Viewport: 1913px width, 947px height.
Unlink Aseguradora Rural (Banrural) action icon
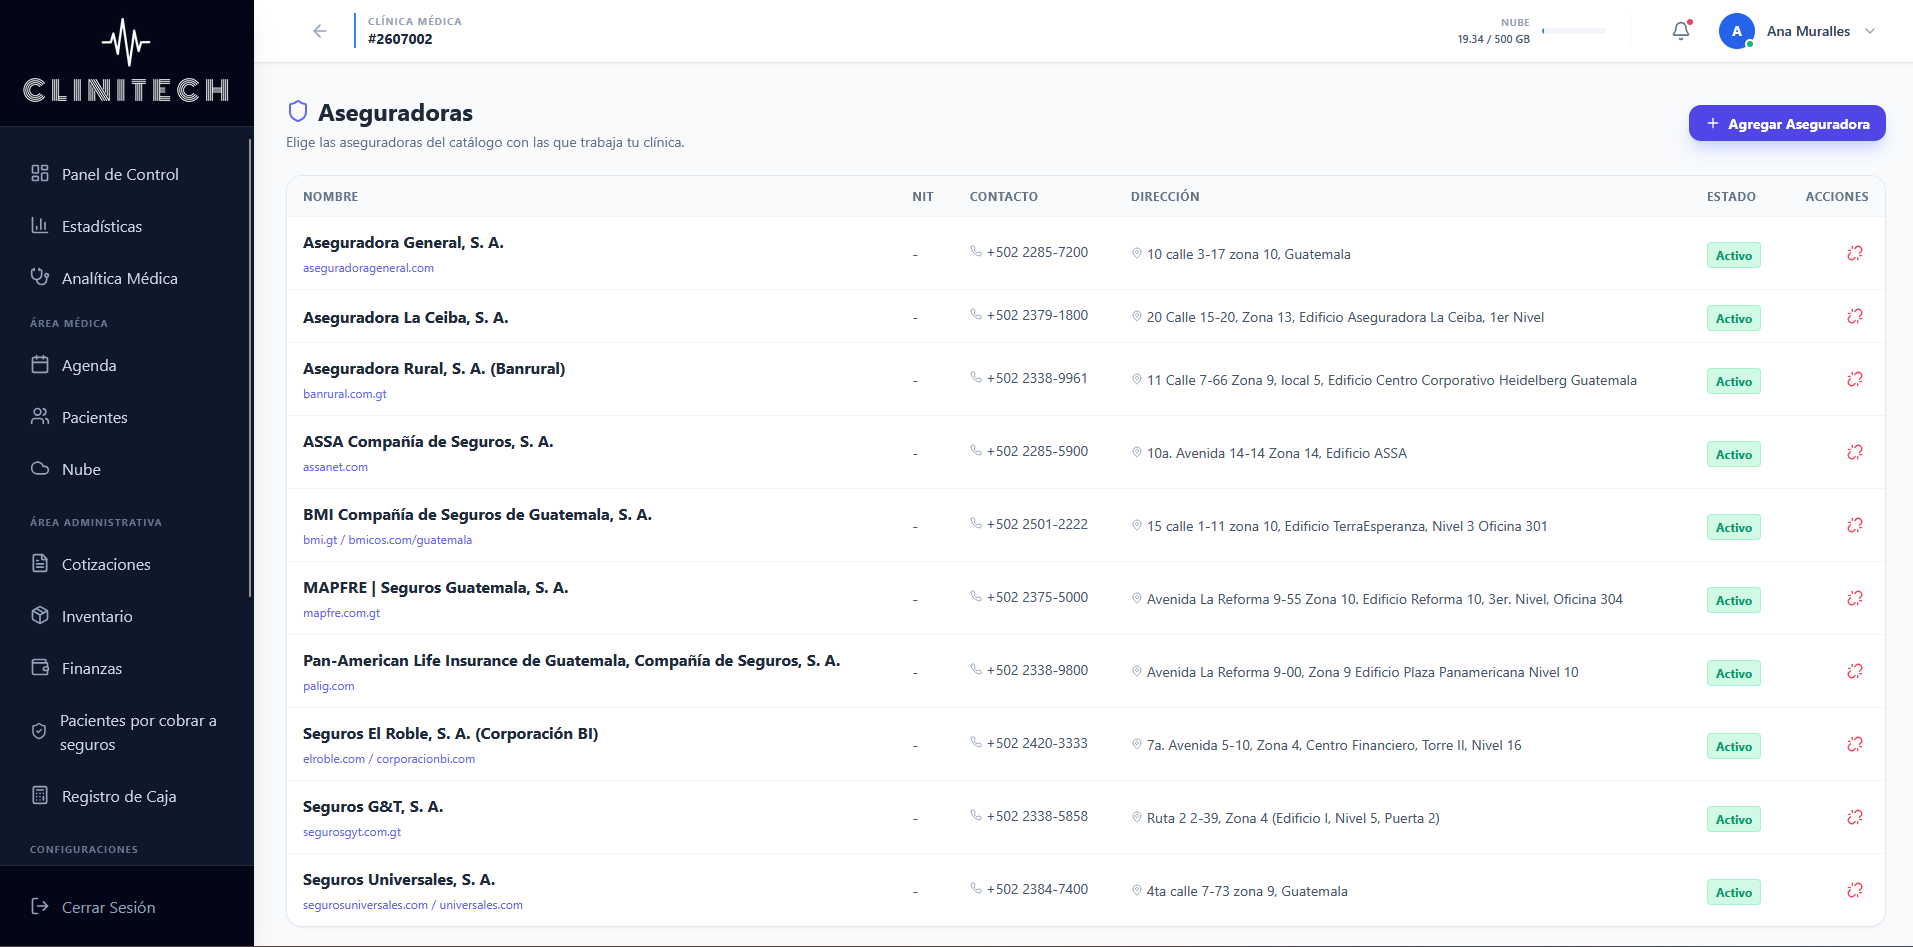1855,379
